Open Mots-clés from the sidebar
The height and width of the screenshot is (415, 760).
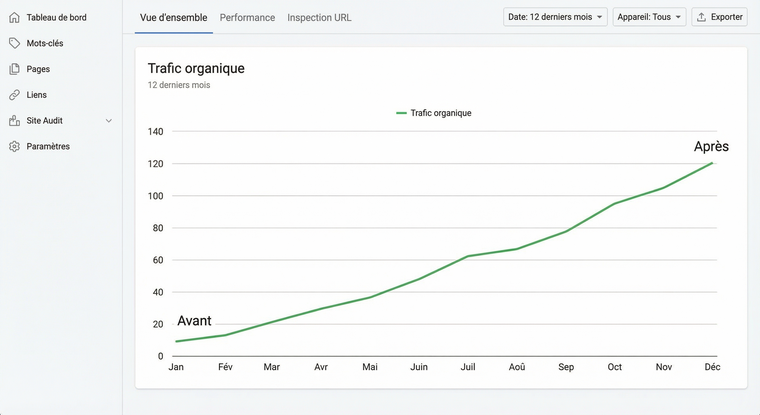[x=45, y=43]
